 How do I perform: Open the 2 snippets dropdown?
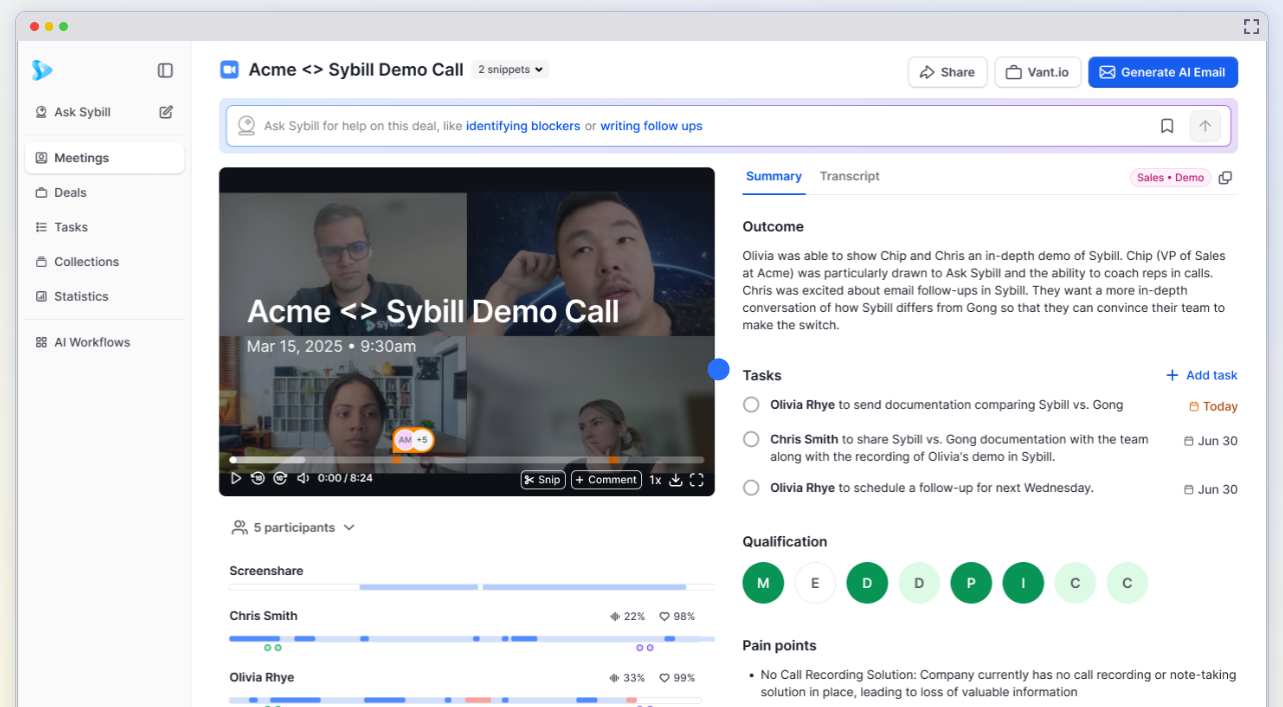coord(510,70)
